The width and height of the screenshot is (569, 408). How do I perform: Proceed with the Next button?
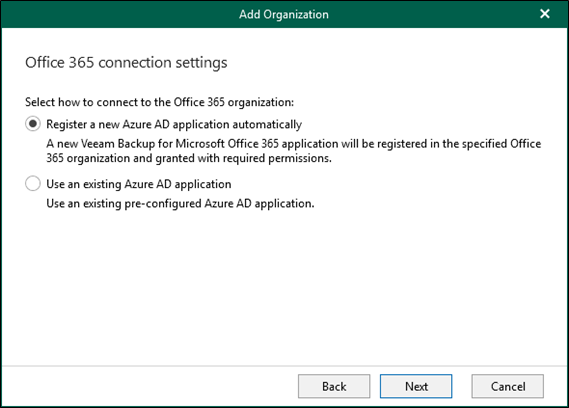tap(416, 386)
